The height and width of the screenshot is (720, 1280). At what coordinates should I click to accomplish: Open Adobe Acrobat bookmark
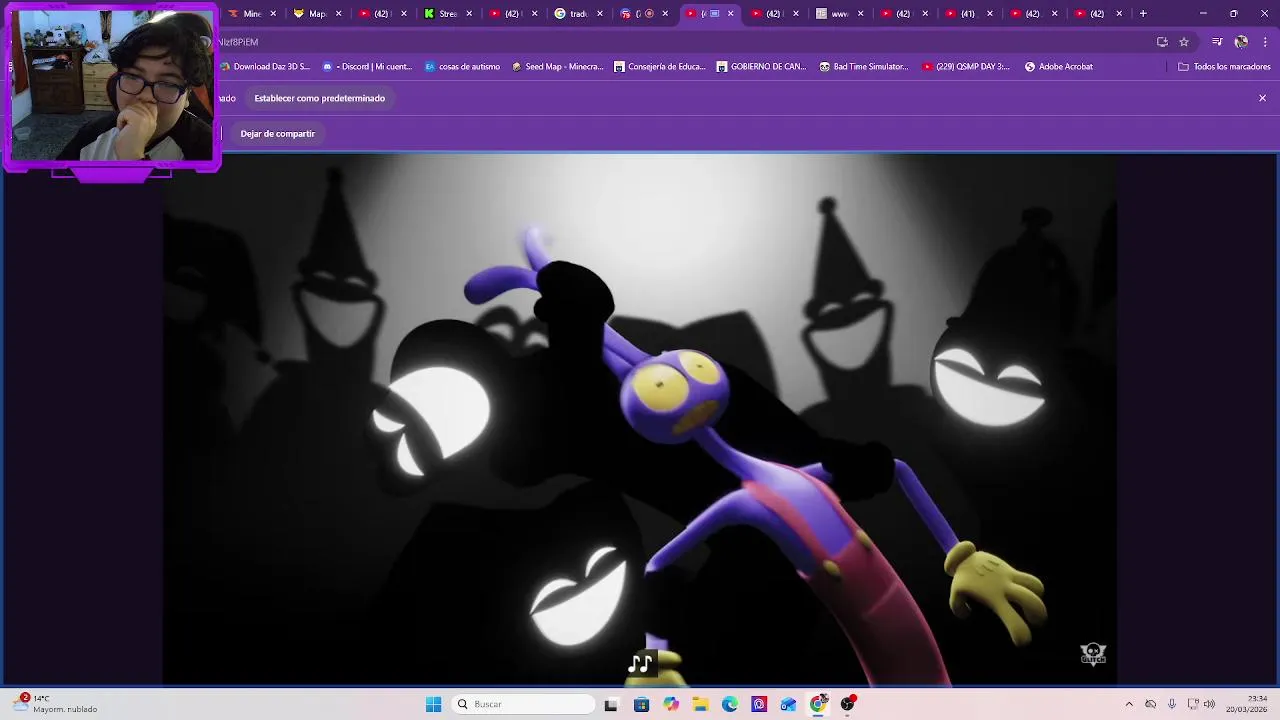coord(1058,67)
